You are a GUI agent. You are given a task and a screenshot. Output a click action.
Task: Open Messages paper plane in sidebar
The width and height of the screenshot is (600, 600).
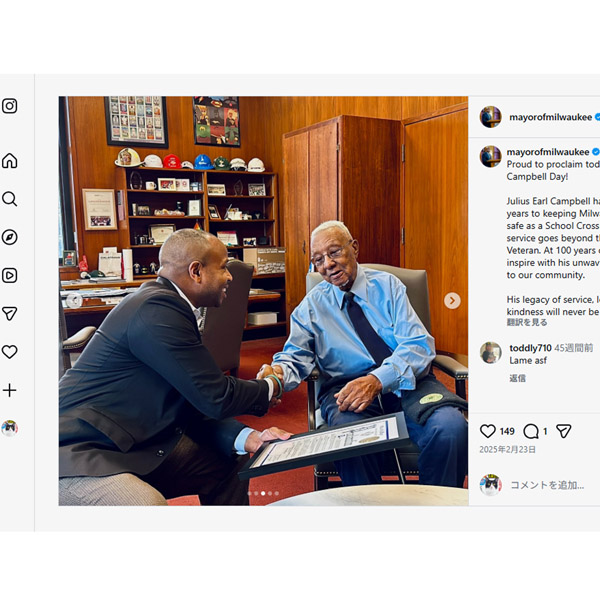(10, 314)
